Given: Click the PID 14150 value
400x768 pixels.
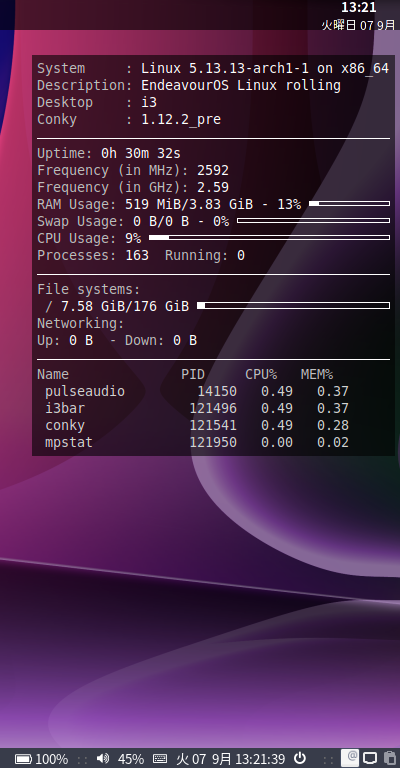Looking at the screenshot, I should pyautogui.click(x=217, y=391).
